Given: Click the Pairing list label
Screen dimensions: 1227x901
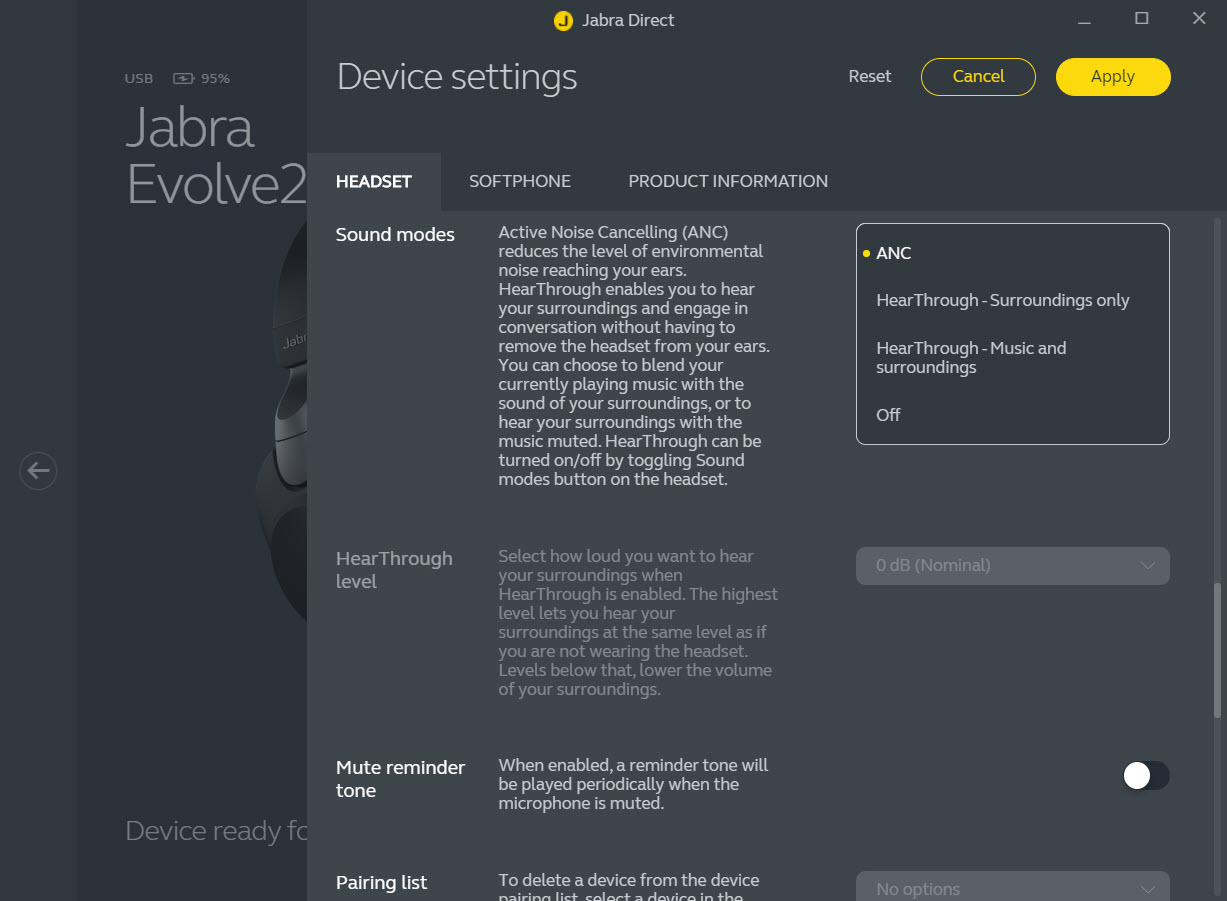Looking at the screenshot, I should [381, 883].
